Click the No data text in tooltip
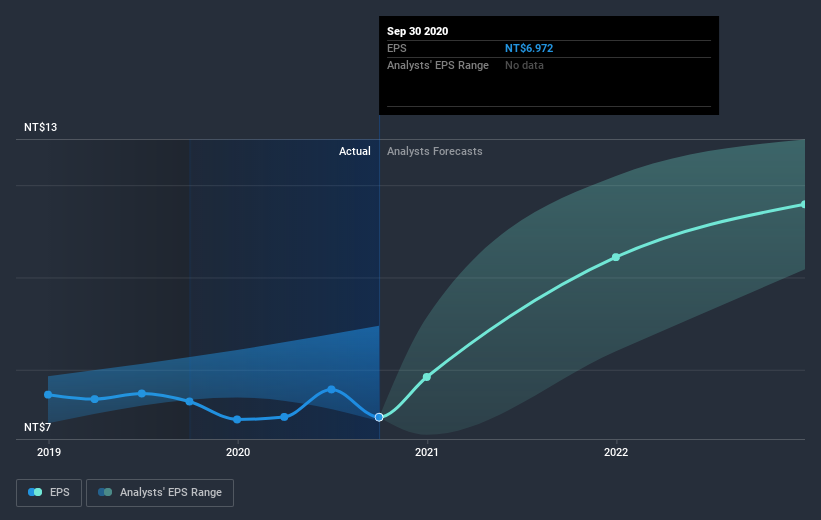Image resolution: width=821 pixels, height=520 pixels. [x=524, y=65]
